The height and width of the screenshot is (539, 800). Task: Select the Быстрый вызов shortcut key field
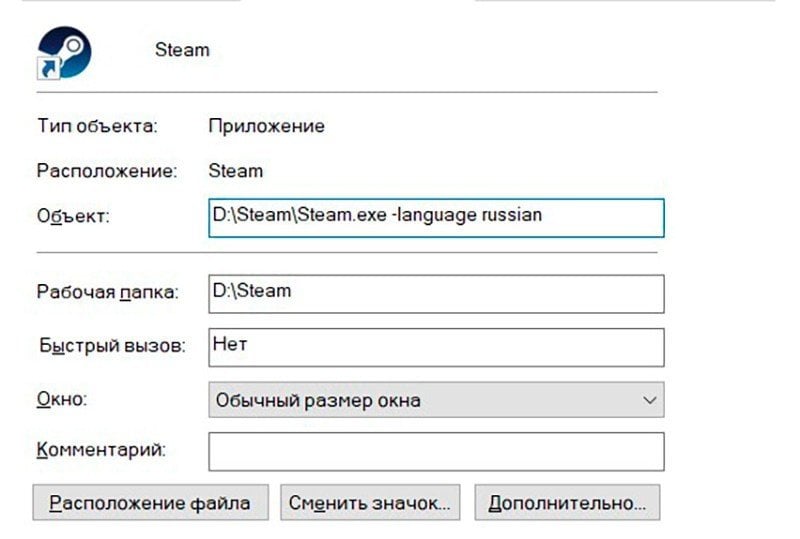coord(436,348)
